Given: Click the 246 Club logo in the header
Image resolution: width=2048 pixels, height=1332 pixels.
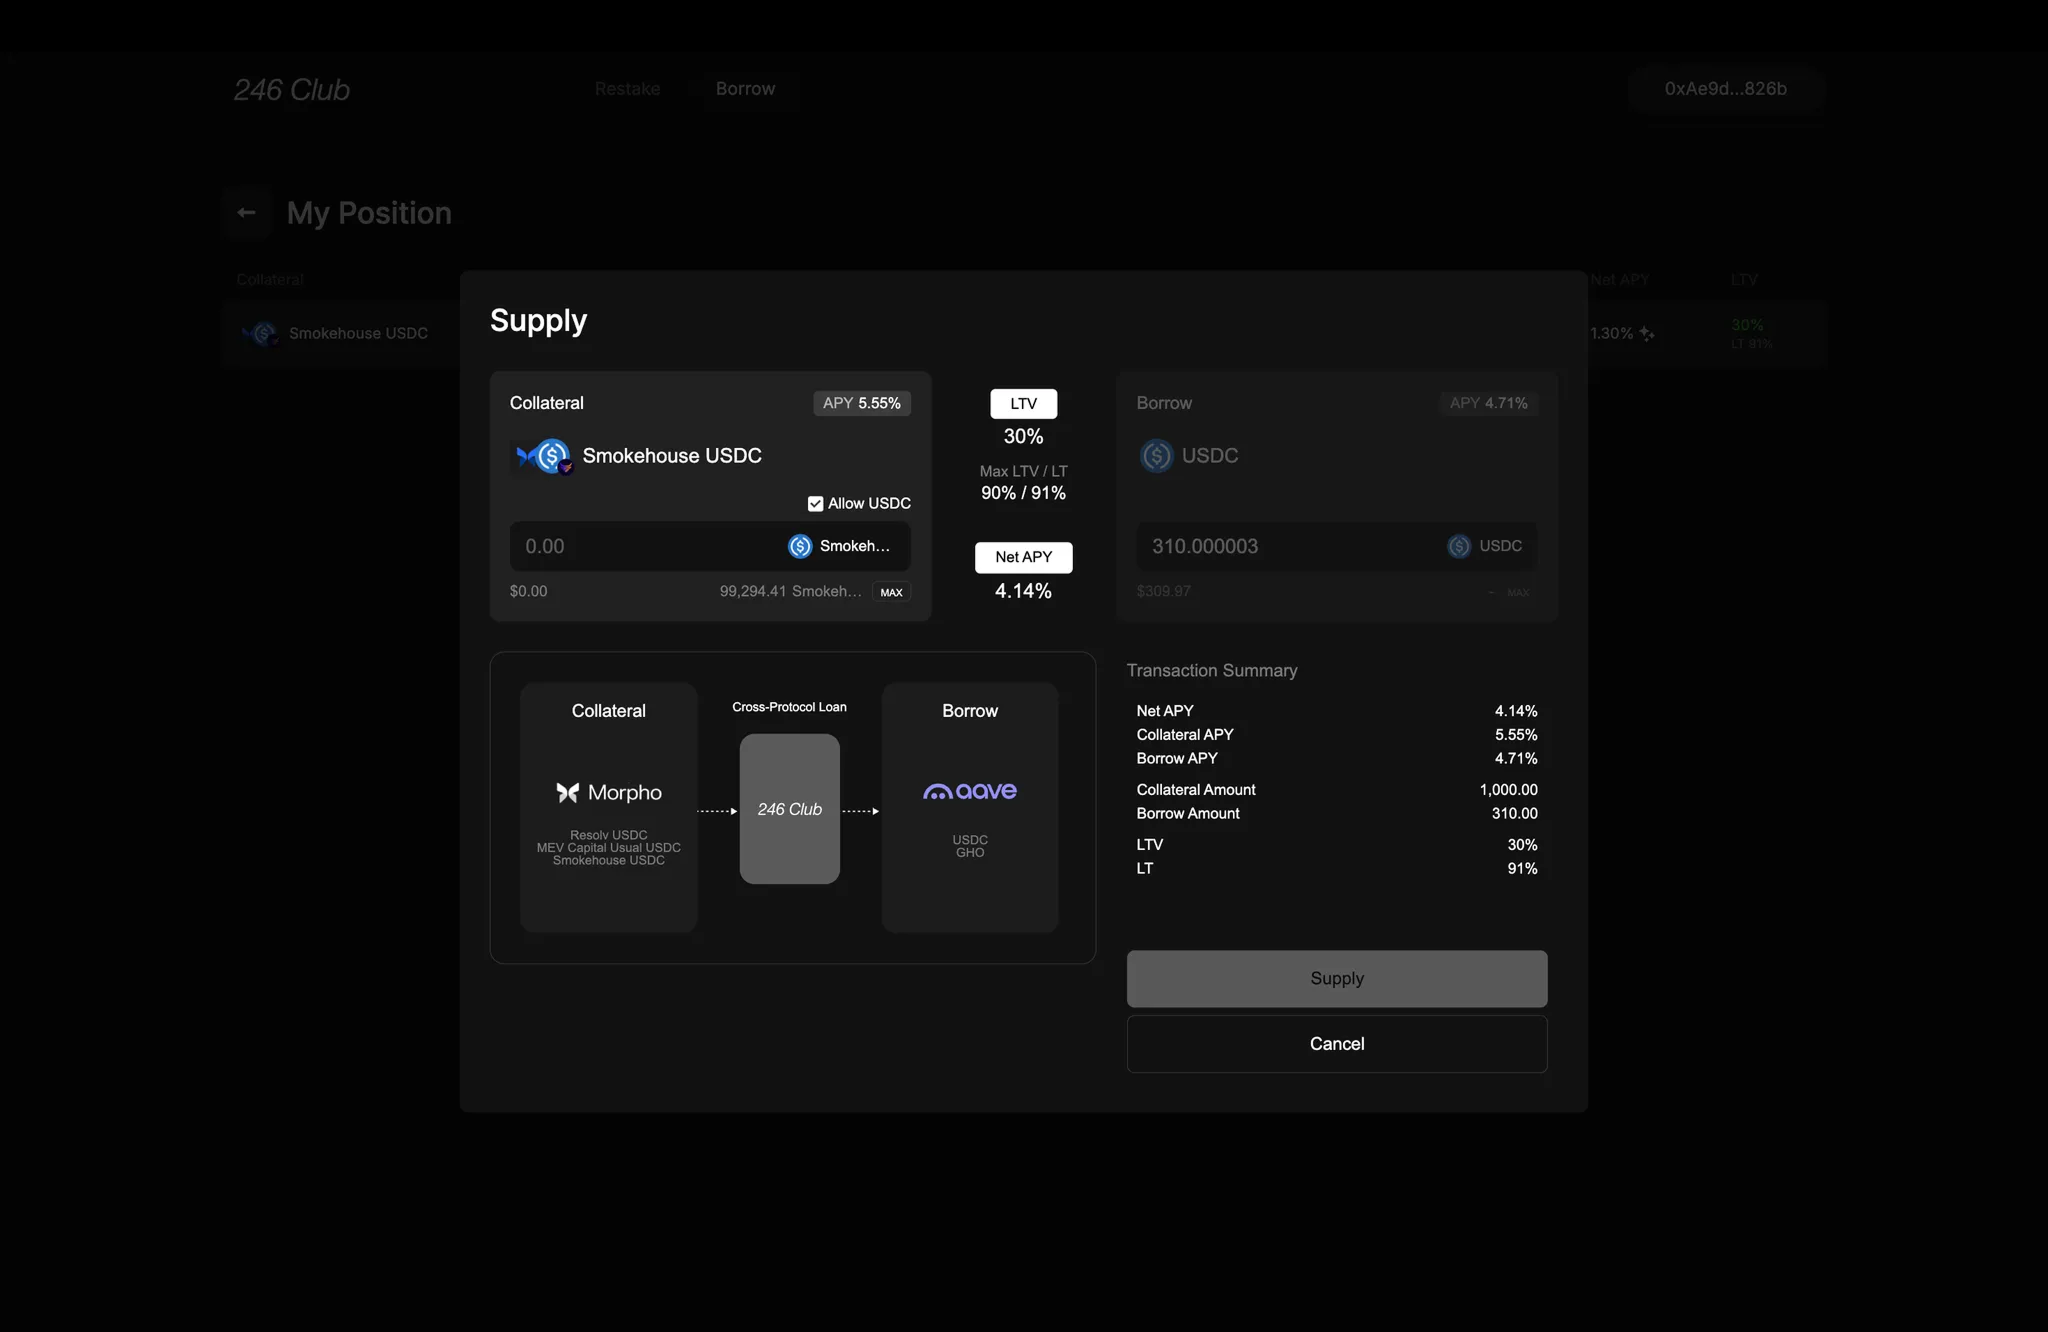Looking at the screenshot, I should pyautogui.click(x=291, y=90).
